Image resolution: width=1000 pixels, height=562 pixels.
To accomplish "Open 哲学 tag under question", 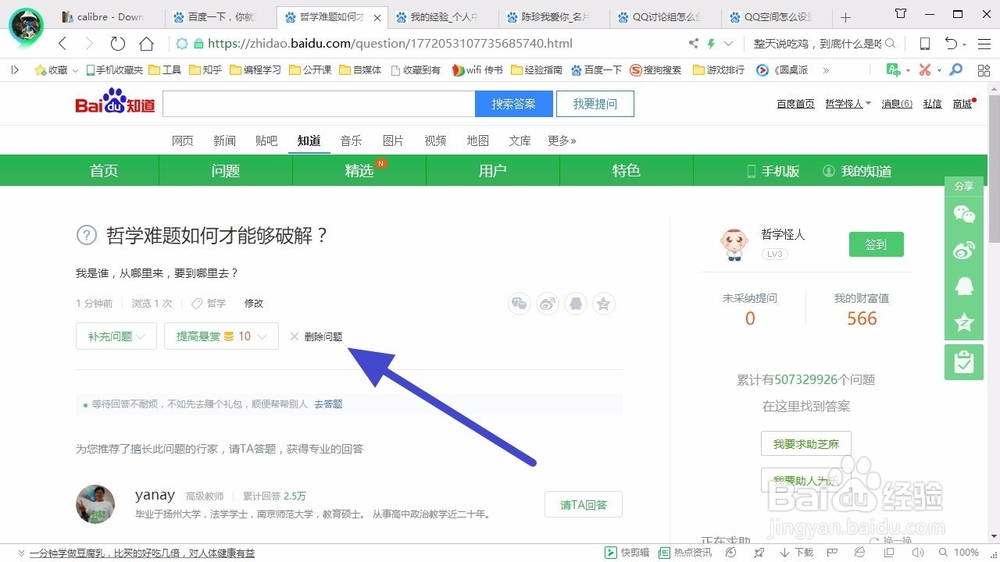I will 216,303.
